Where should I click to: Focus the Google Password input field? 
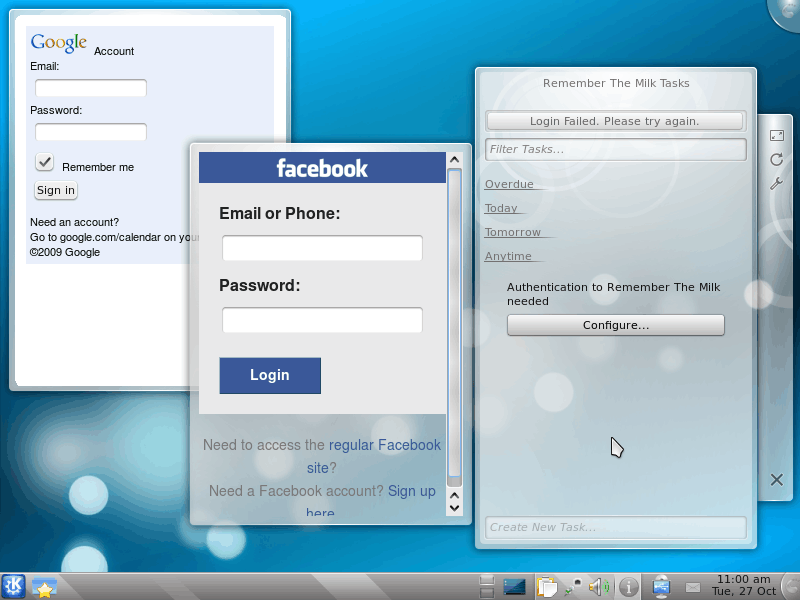[x=91, y=132]
